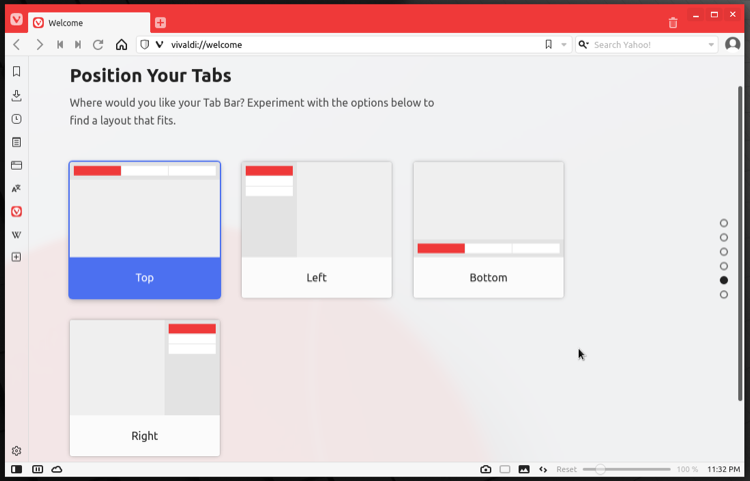
Task: Go to the home page
Action: click(x=121, y=44)
